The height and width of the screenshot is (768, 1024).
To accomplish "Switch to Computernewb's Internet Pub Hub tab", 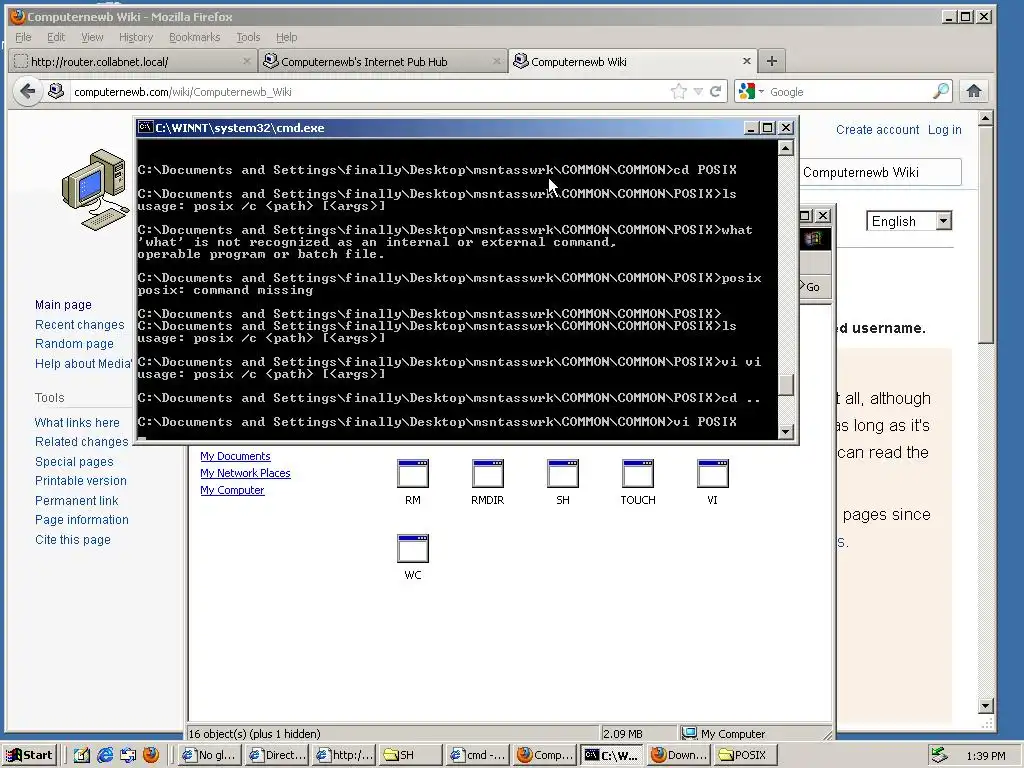I will point(383,61).
